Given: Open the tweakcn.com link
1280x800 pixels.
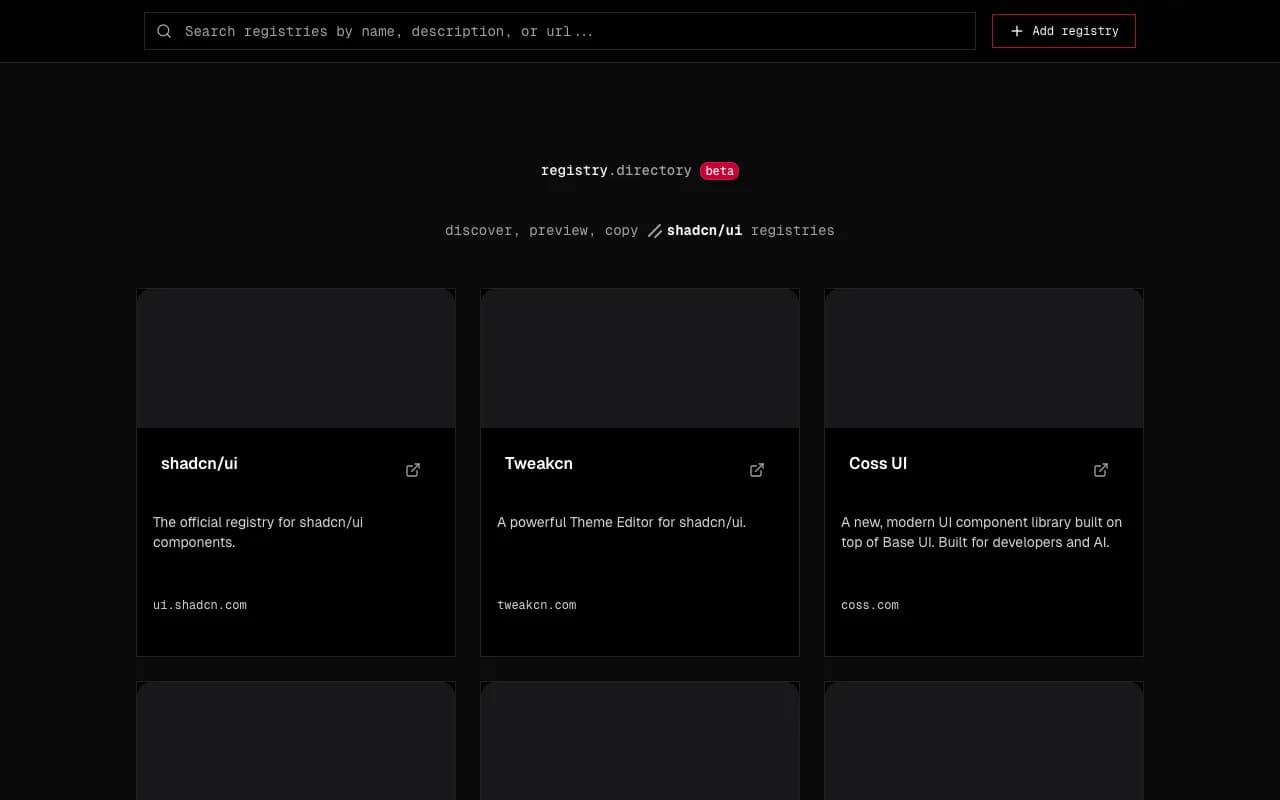Looking at the screenshot, I should (537, 604).
